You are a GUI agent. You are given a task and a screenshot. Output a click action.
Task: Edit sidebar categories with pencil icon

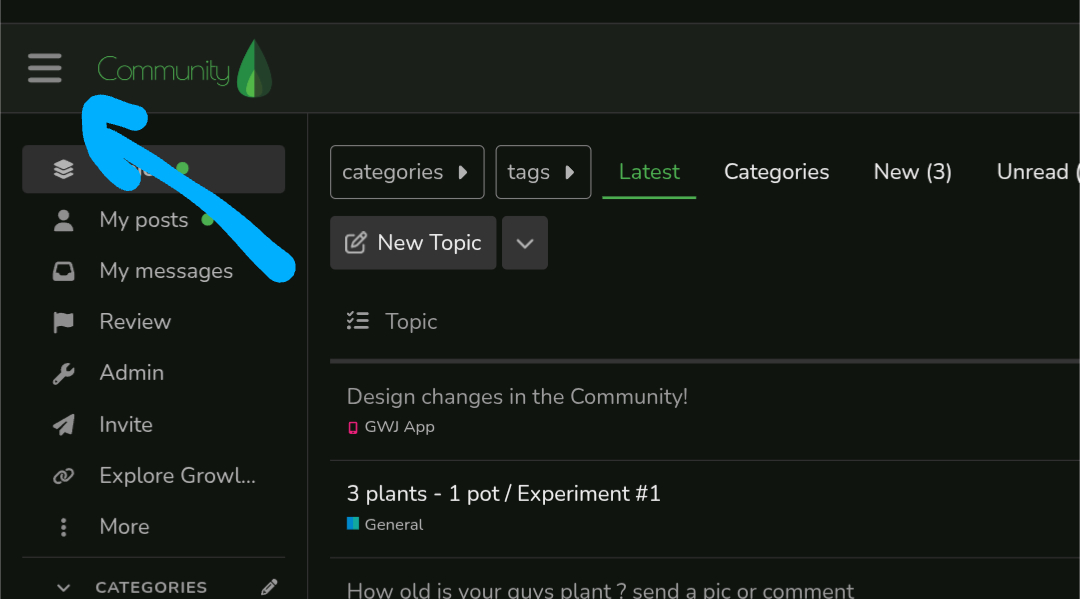268,587
